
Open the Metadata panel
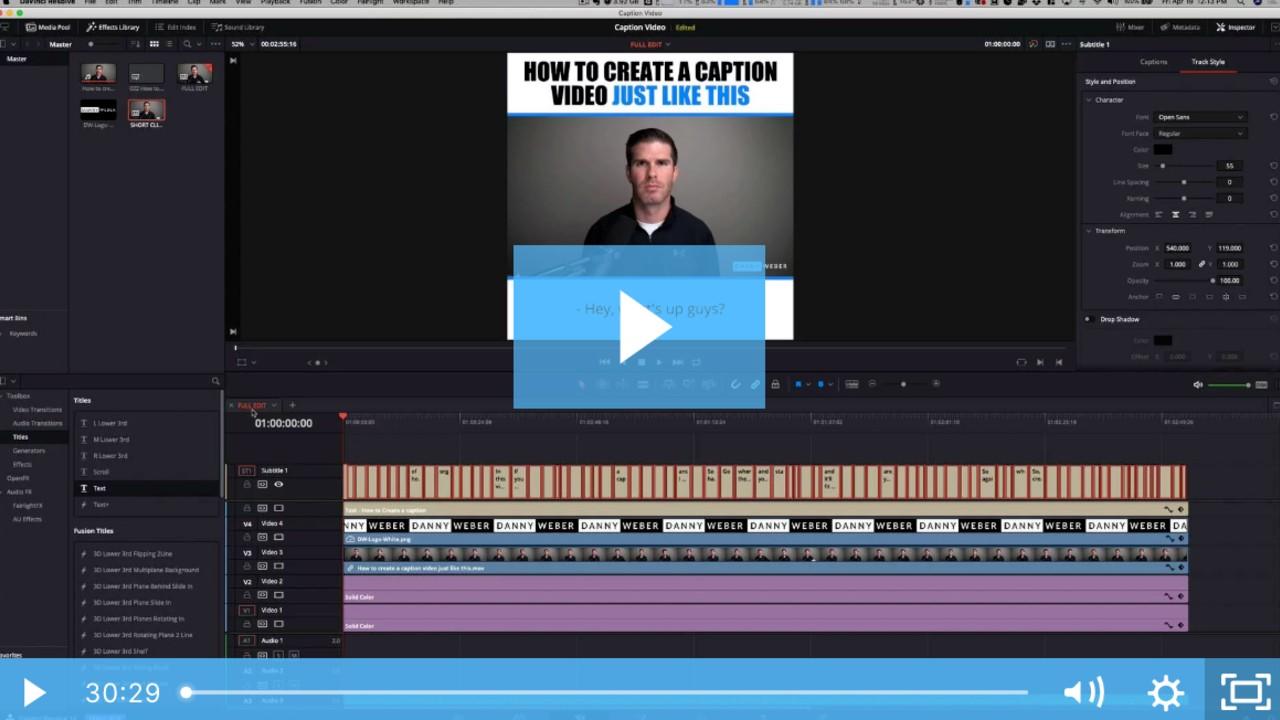1178,27
